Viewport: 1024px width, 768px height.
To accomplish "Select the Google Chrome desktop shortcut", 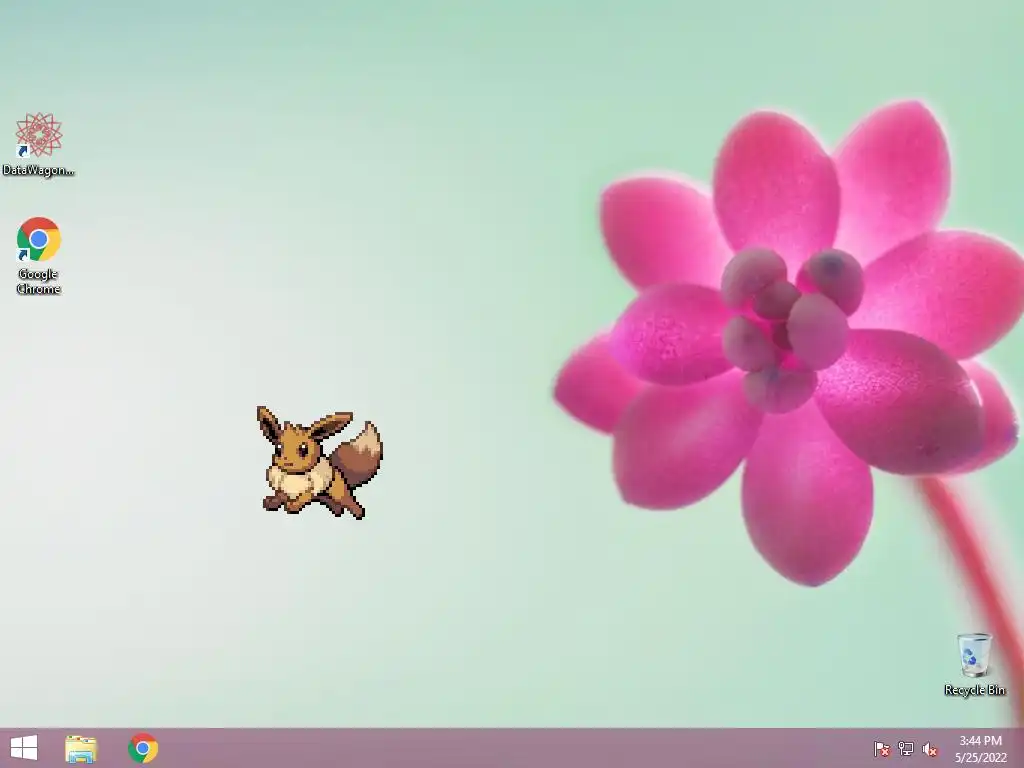I will 39,255.
